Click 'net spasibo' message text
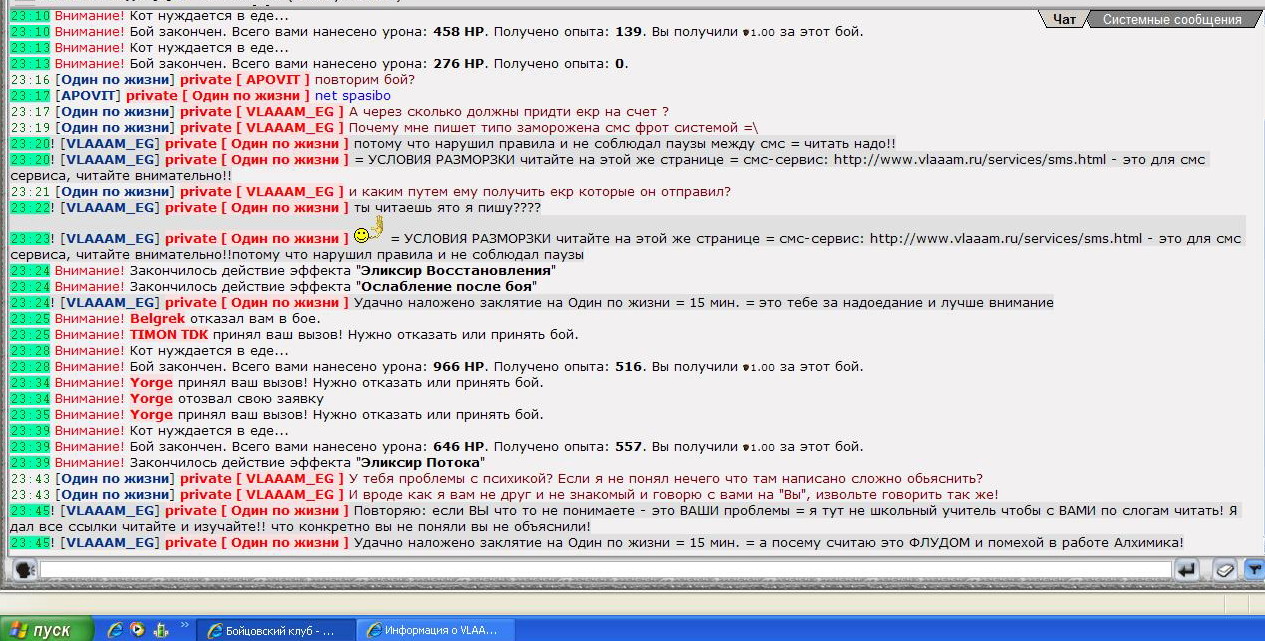This screenshot has height=641, width=1265. click(x=353, y=96)
